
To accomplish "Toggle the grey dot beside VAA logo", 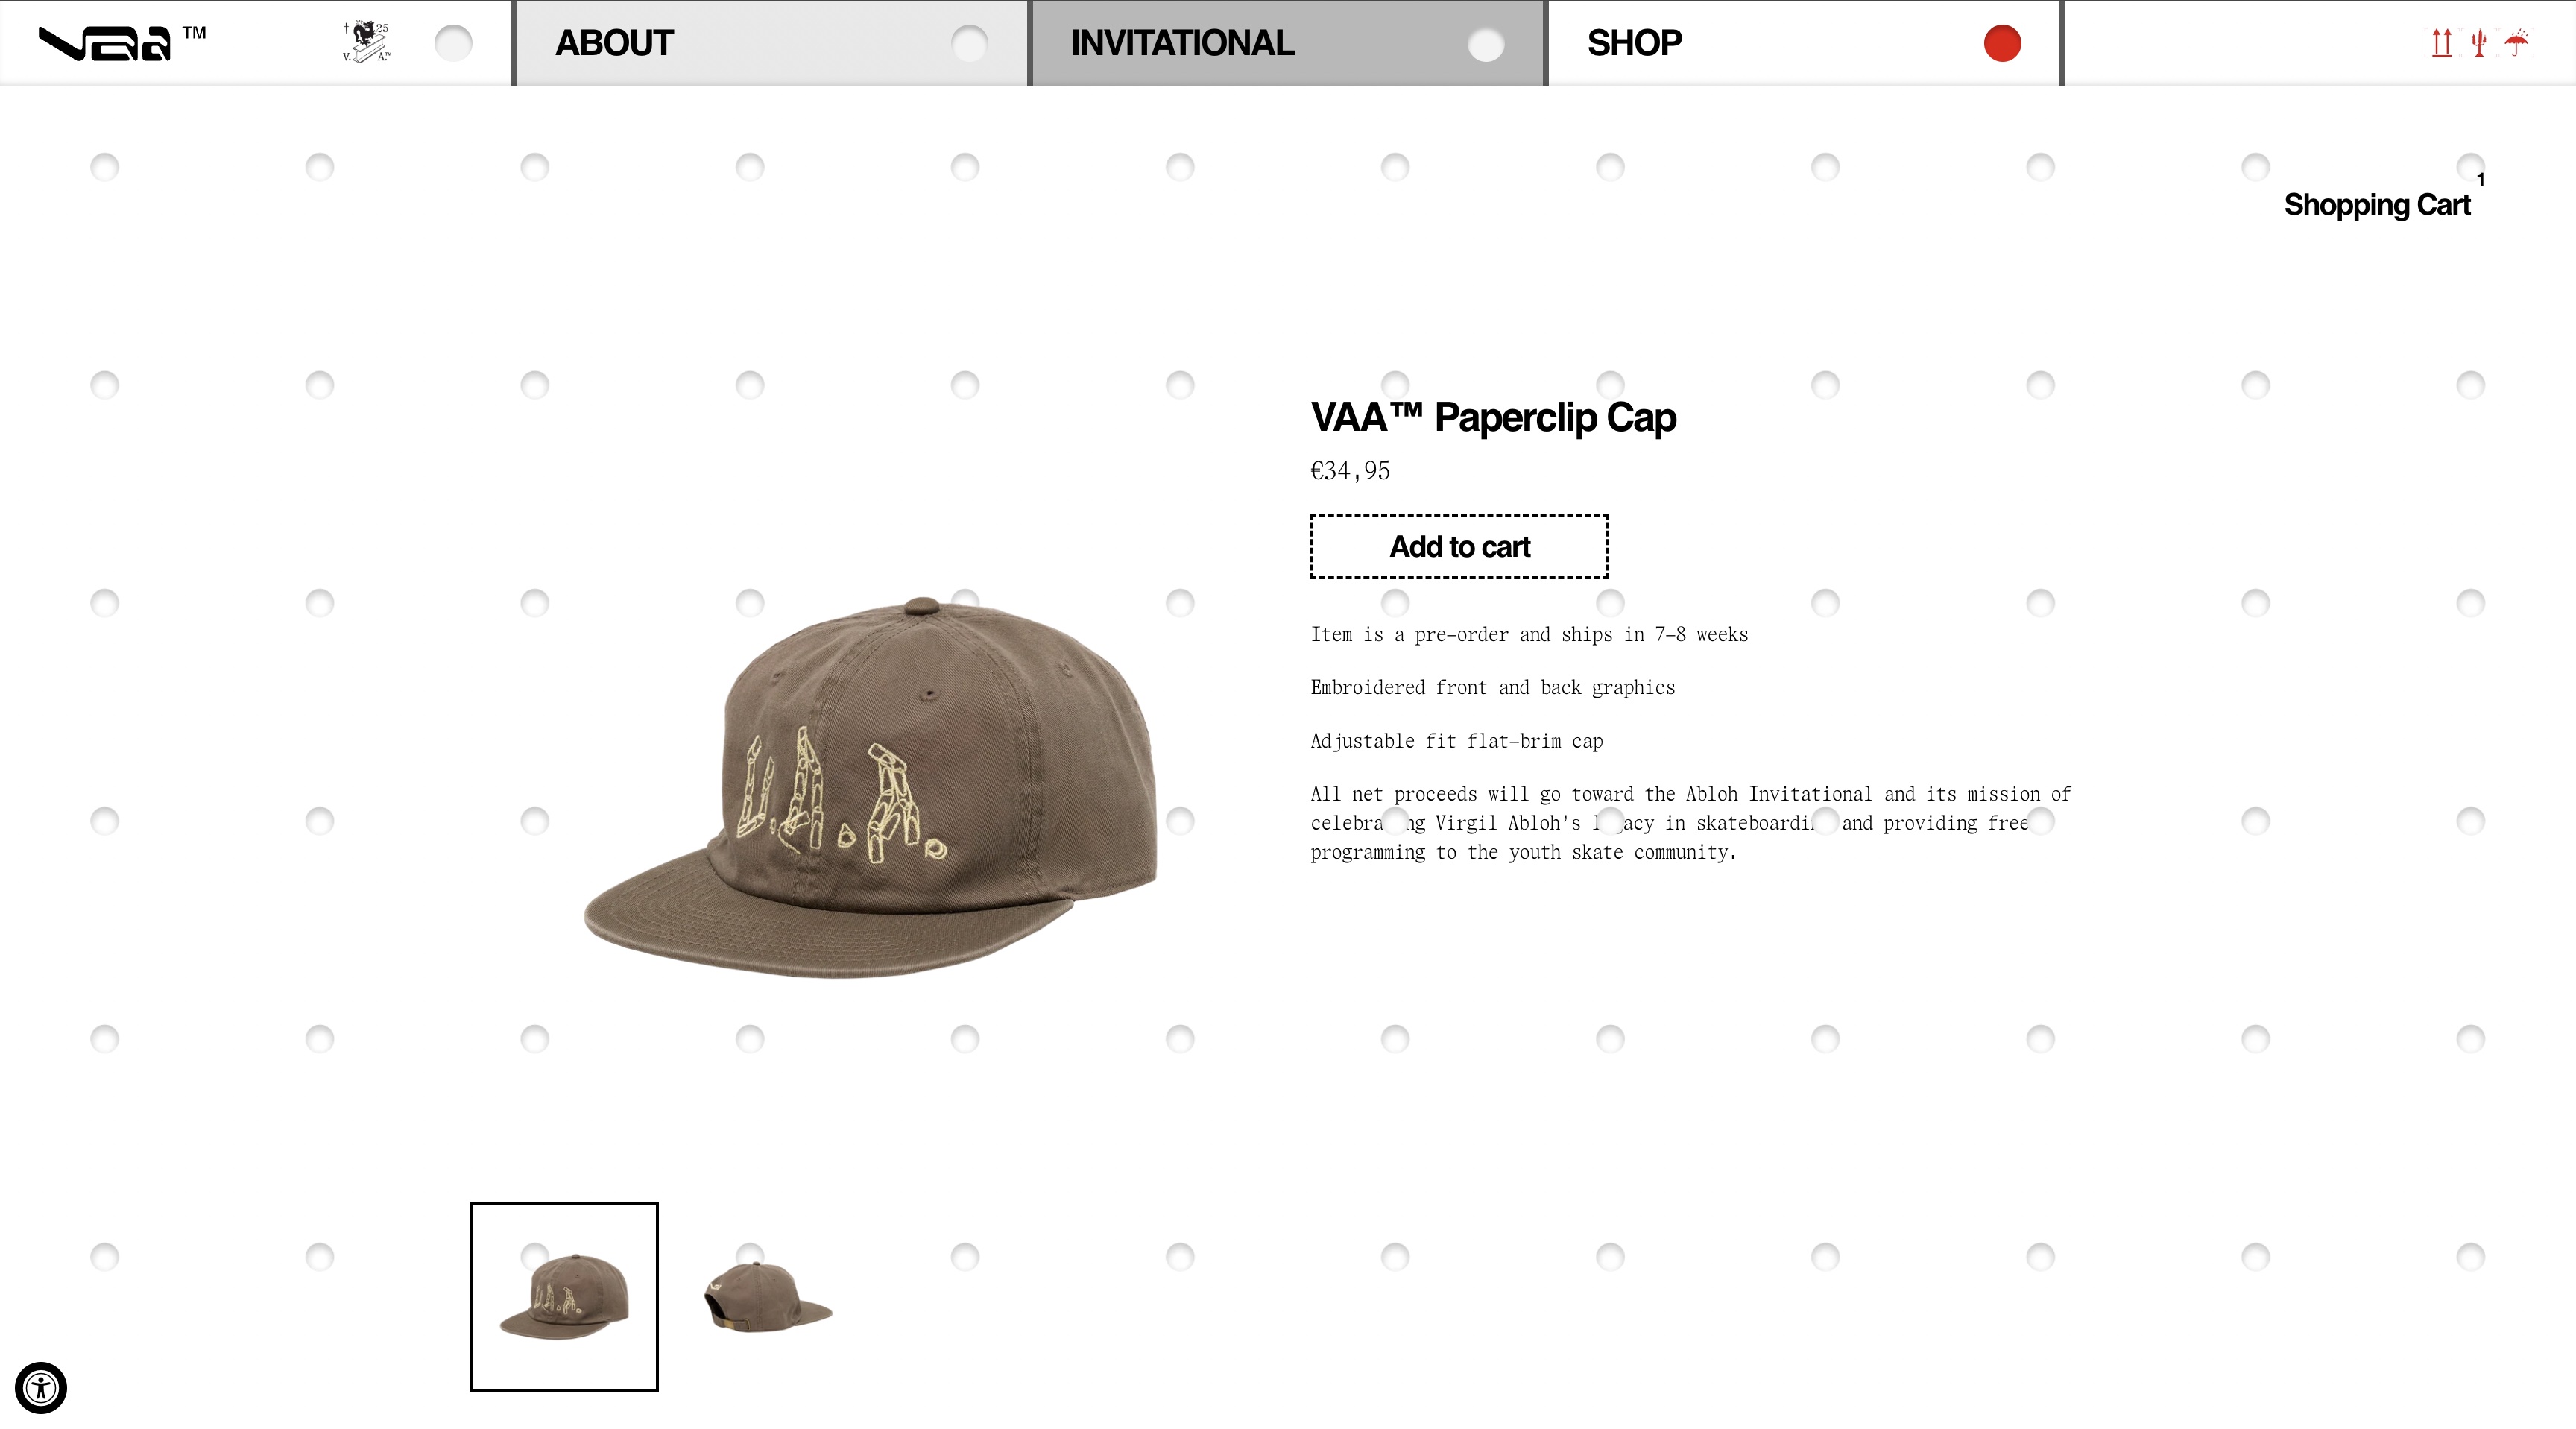I will (x=453, y=43).
